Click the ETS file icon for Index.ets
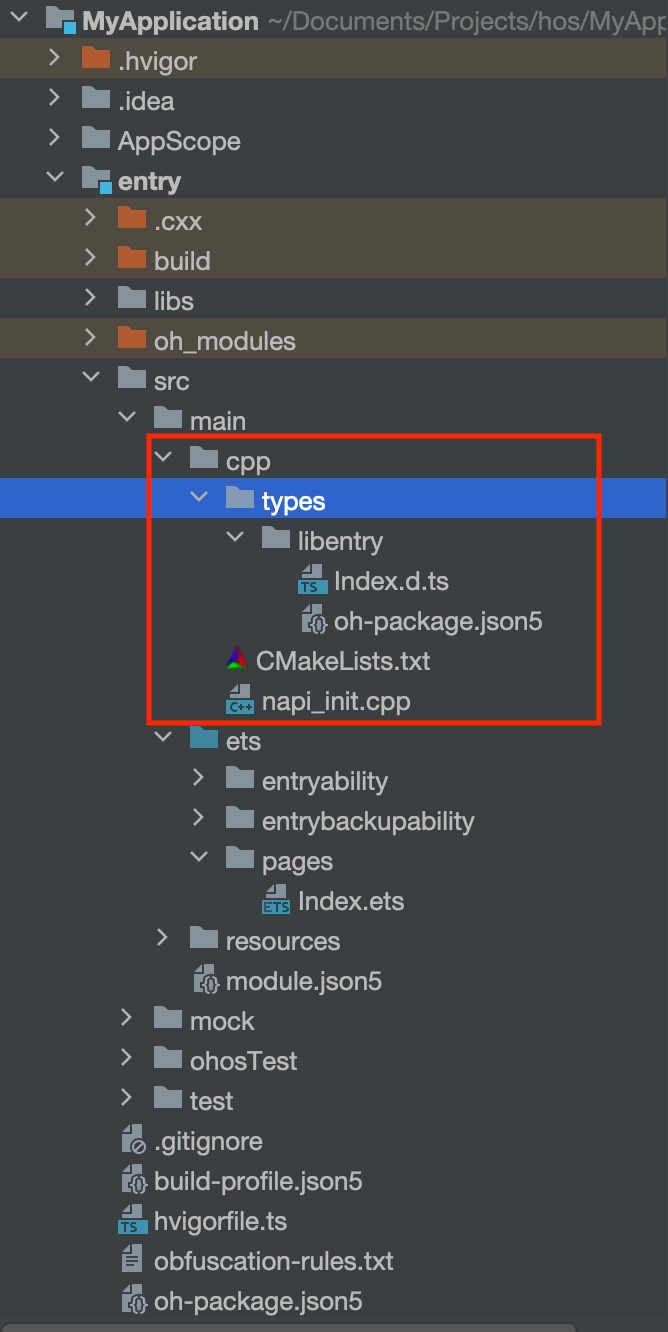The width and height of the screenshot is (668, 1332). point(276,901)
